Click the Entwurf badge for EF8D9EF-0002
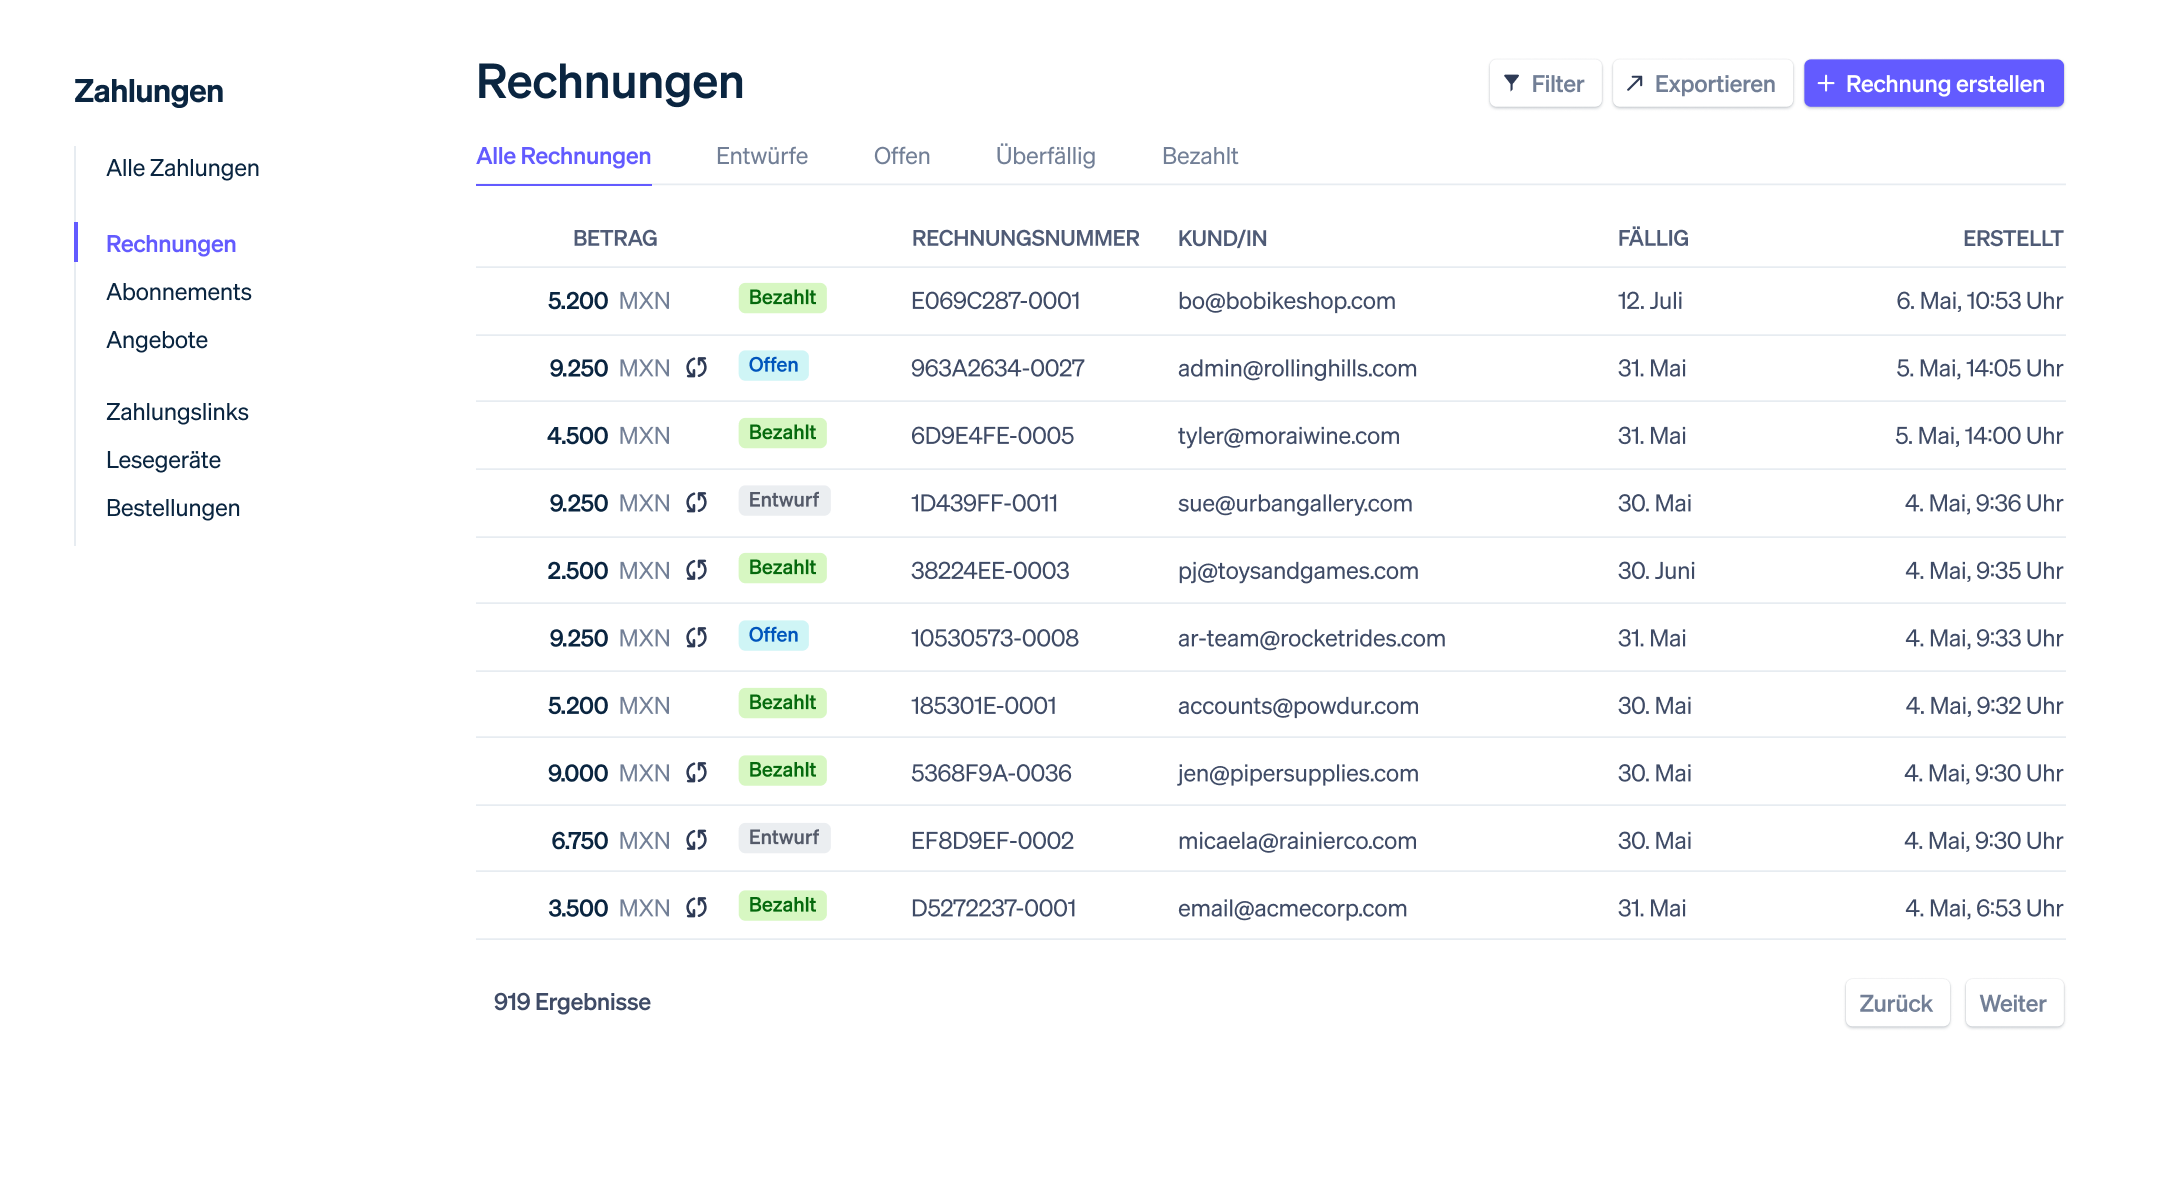Viewport: 2160px width, 1190px height. coord(784,838)
